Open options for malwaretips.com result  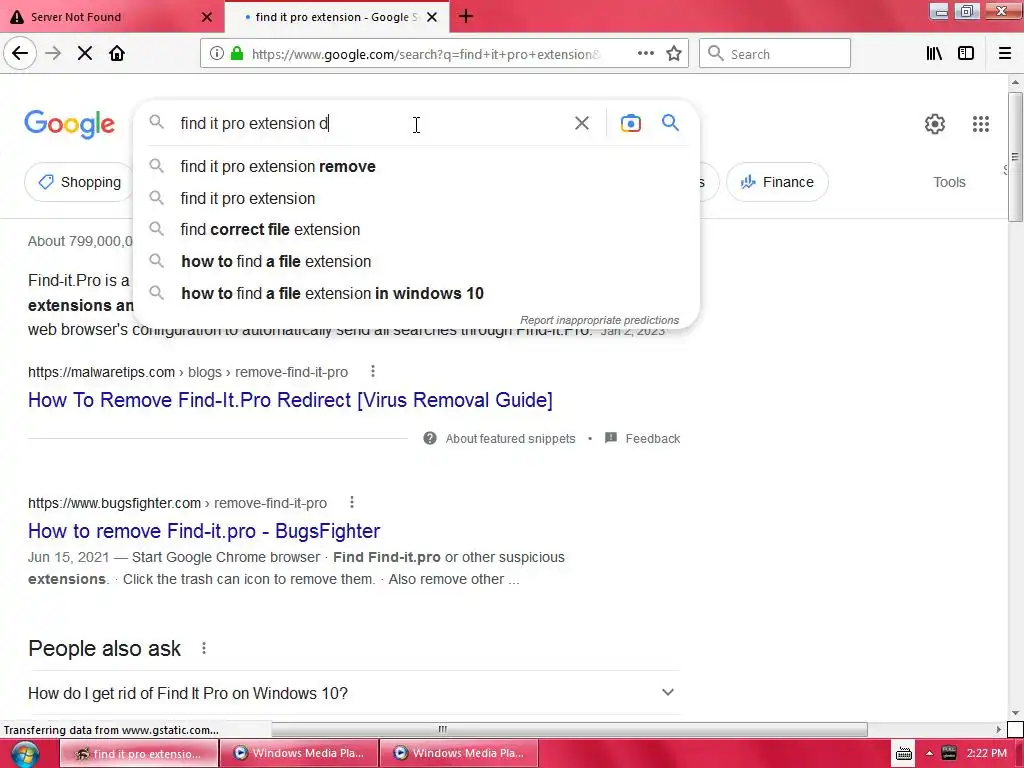coord(373,371)
